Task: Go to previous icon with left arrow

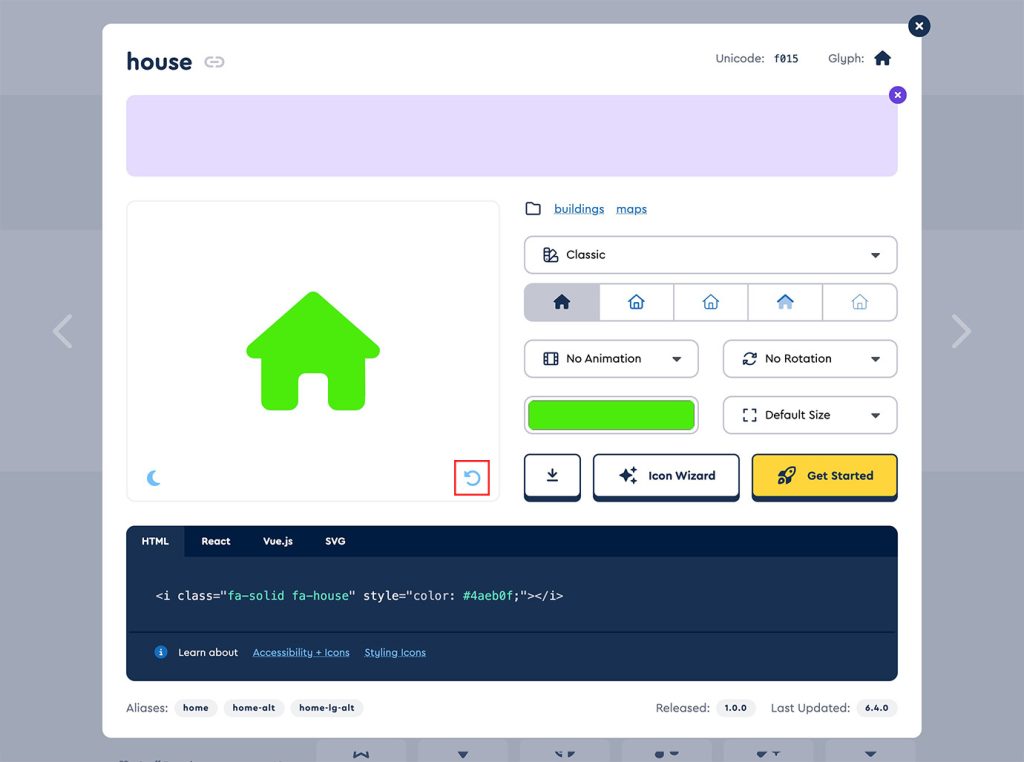Action: [62, 331]
